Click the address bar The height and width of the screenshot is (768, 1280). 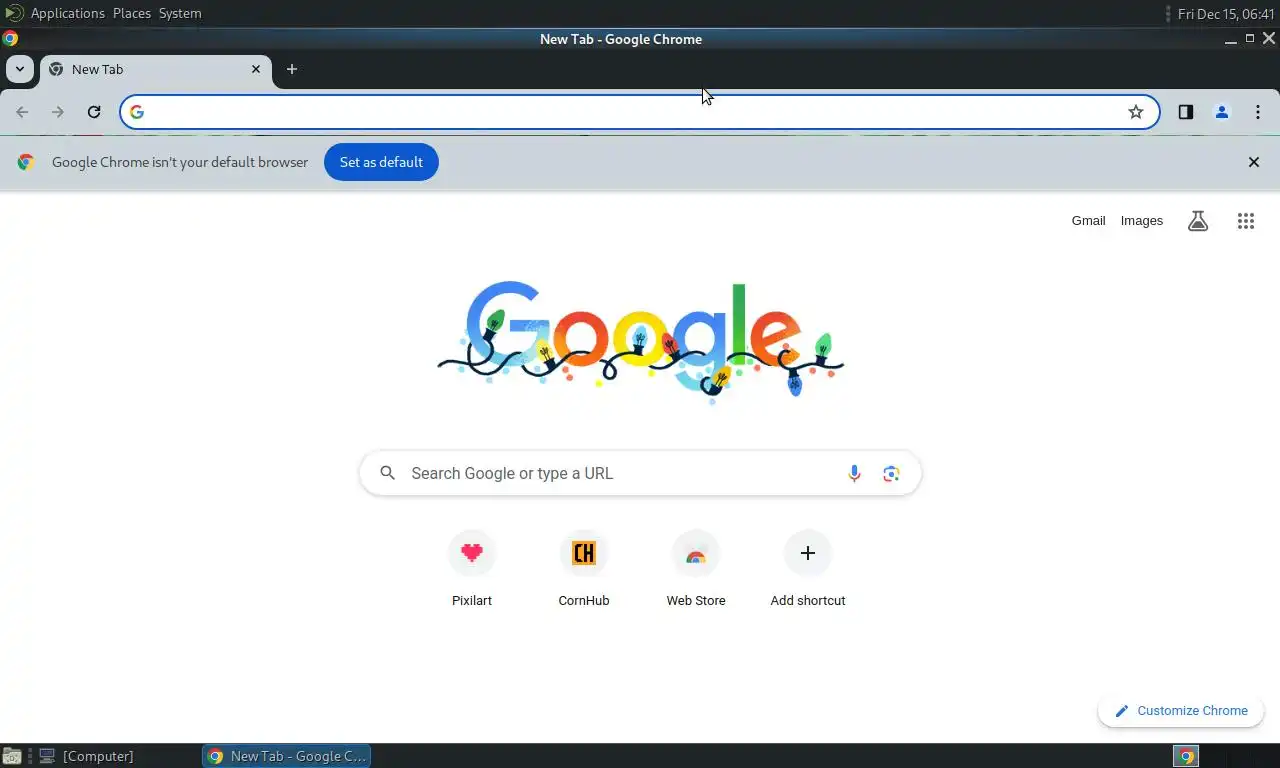coord(640,112)
